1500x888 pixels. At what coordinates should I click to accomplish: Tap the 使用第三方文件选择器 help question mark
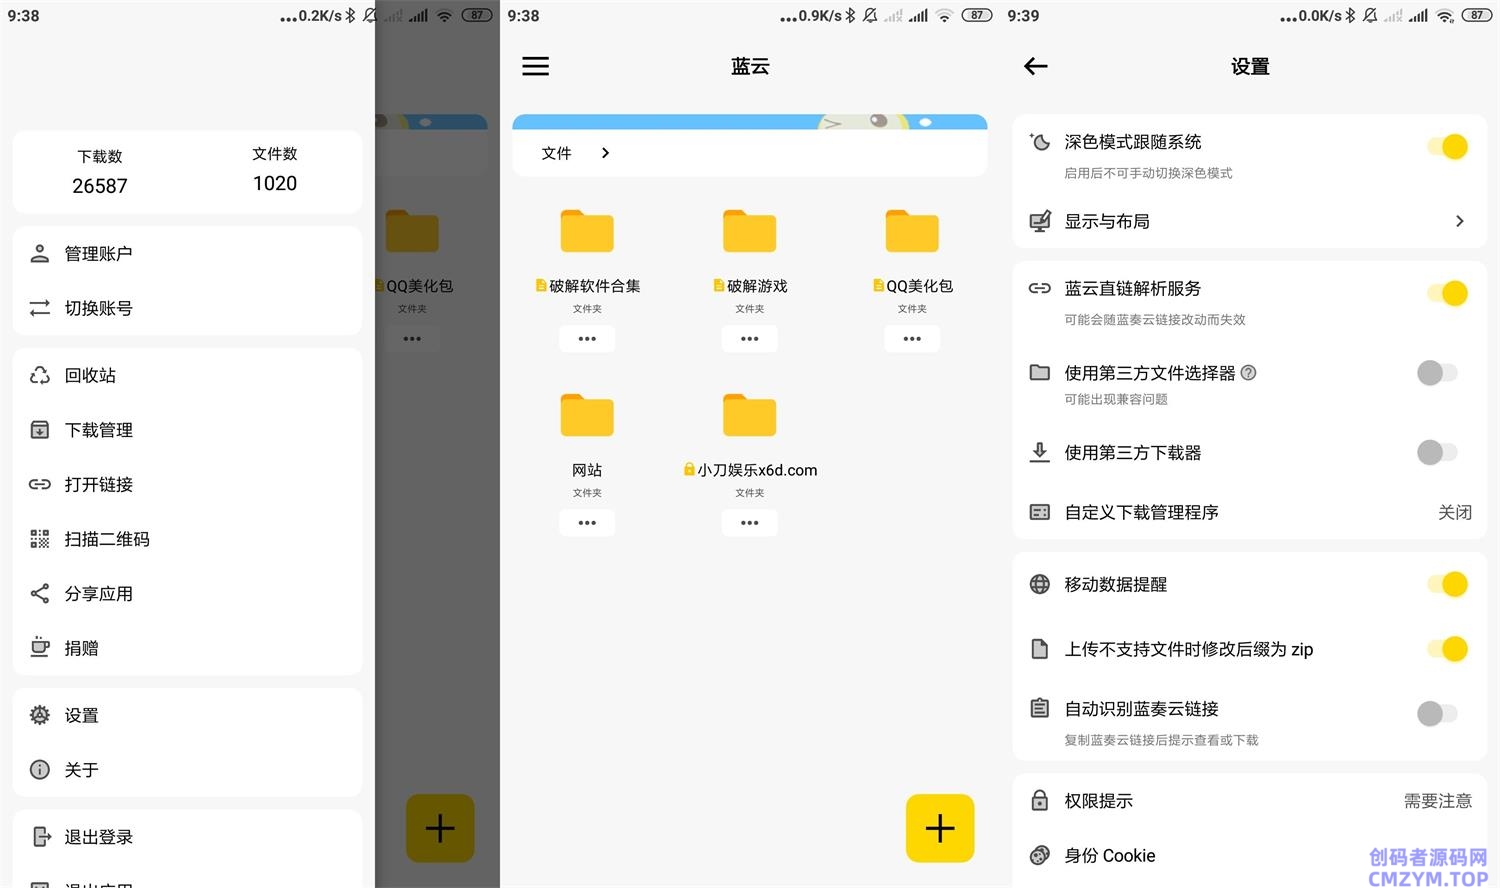coord(1248,373)
